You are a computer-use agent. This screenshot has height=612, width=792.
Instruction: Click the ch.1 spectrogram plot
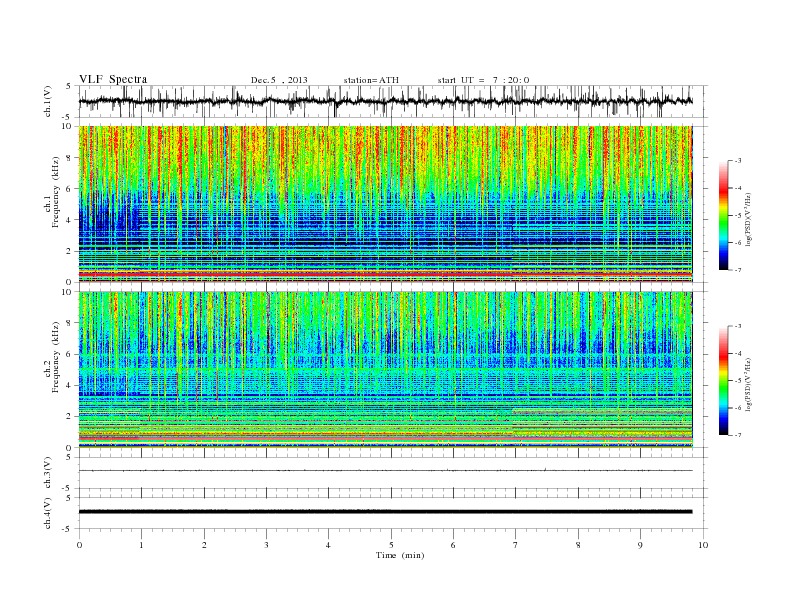pos(385,204)
